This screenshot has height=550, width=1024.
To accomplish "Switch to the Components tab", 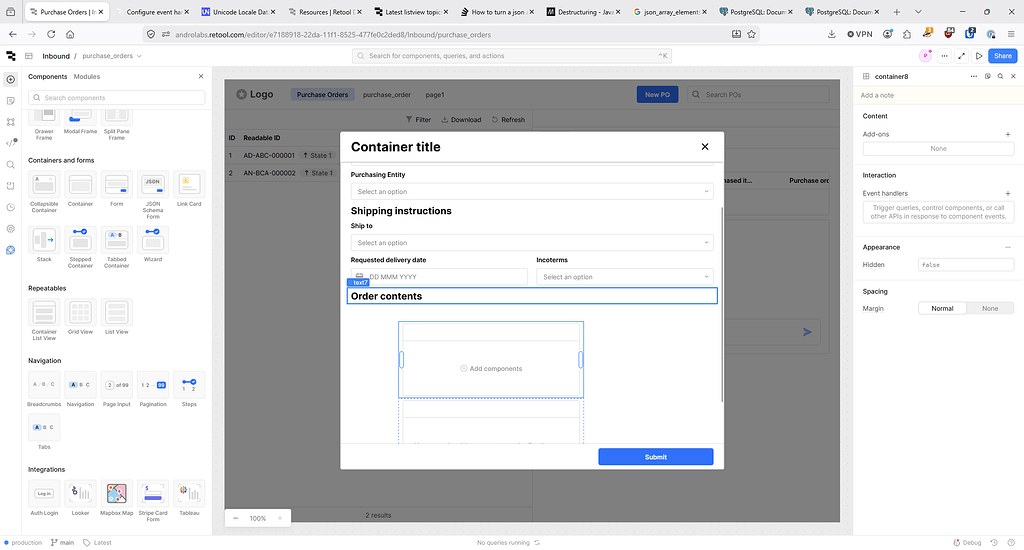I will pyautogui.click(x=48, y=76).
